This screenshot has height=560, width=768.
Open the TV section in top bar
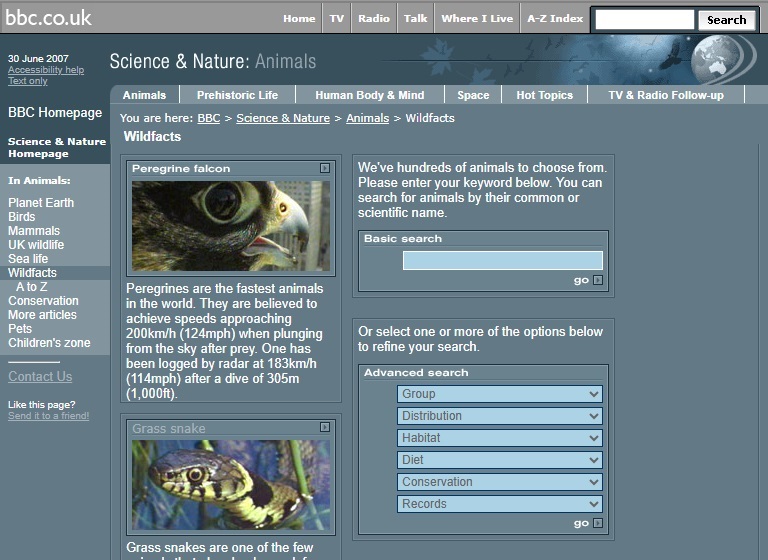point(336,19)
